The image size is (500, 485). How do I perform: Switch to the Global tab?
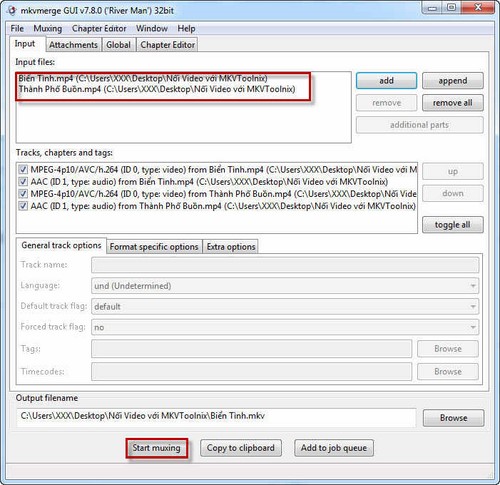coord(118,45)
